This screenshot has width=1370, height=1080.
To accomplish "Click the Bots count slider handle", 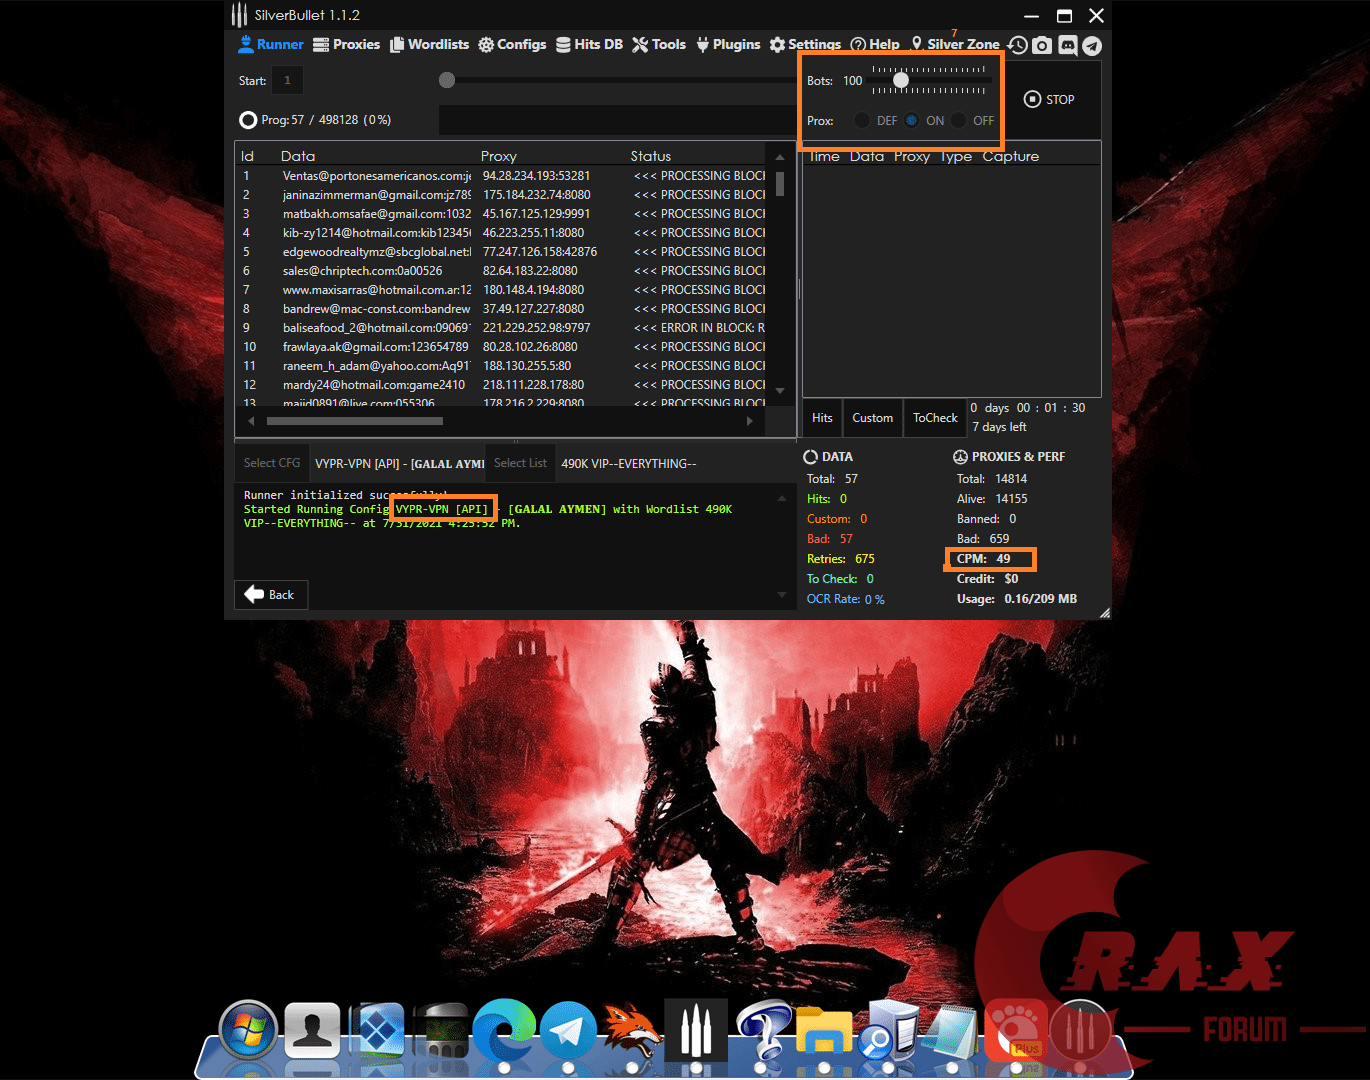I will tap(901, 80).
